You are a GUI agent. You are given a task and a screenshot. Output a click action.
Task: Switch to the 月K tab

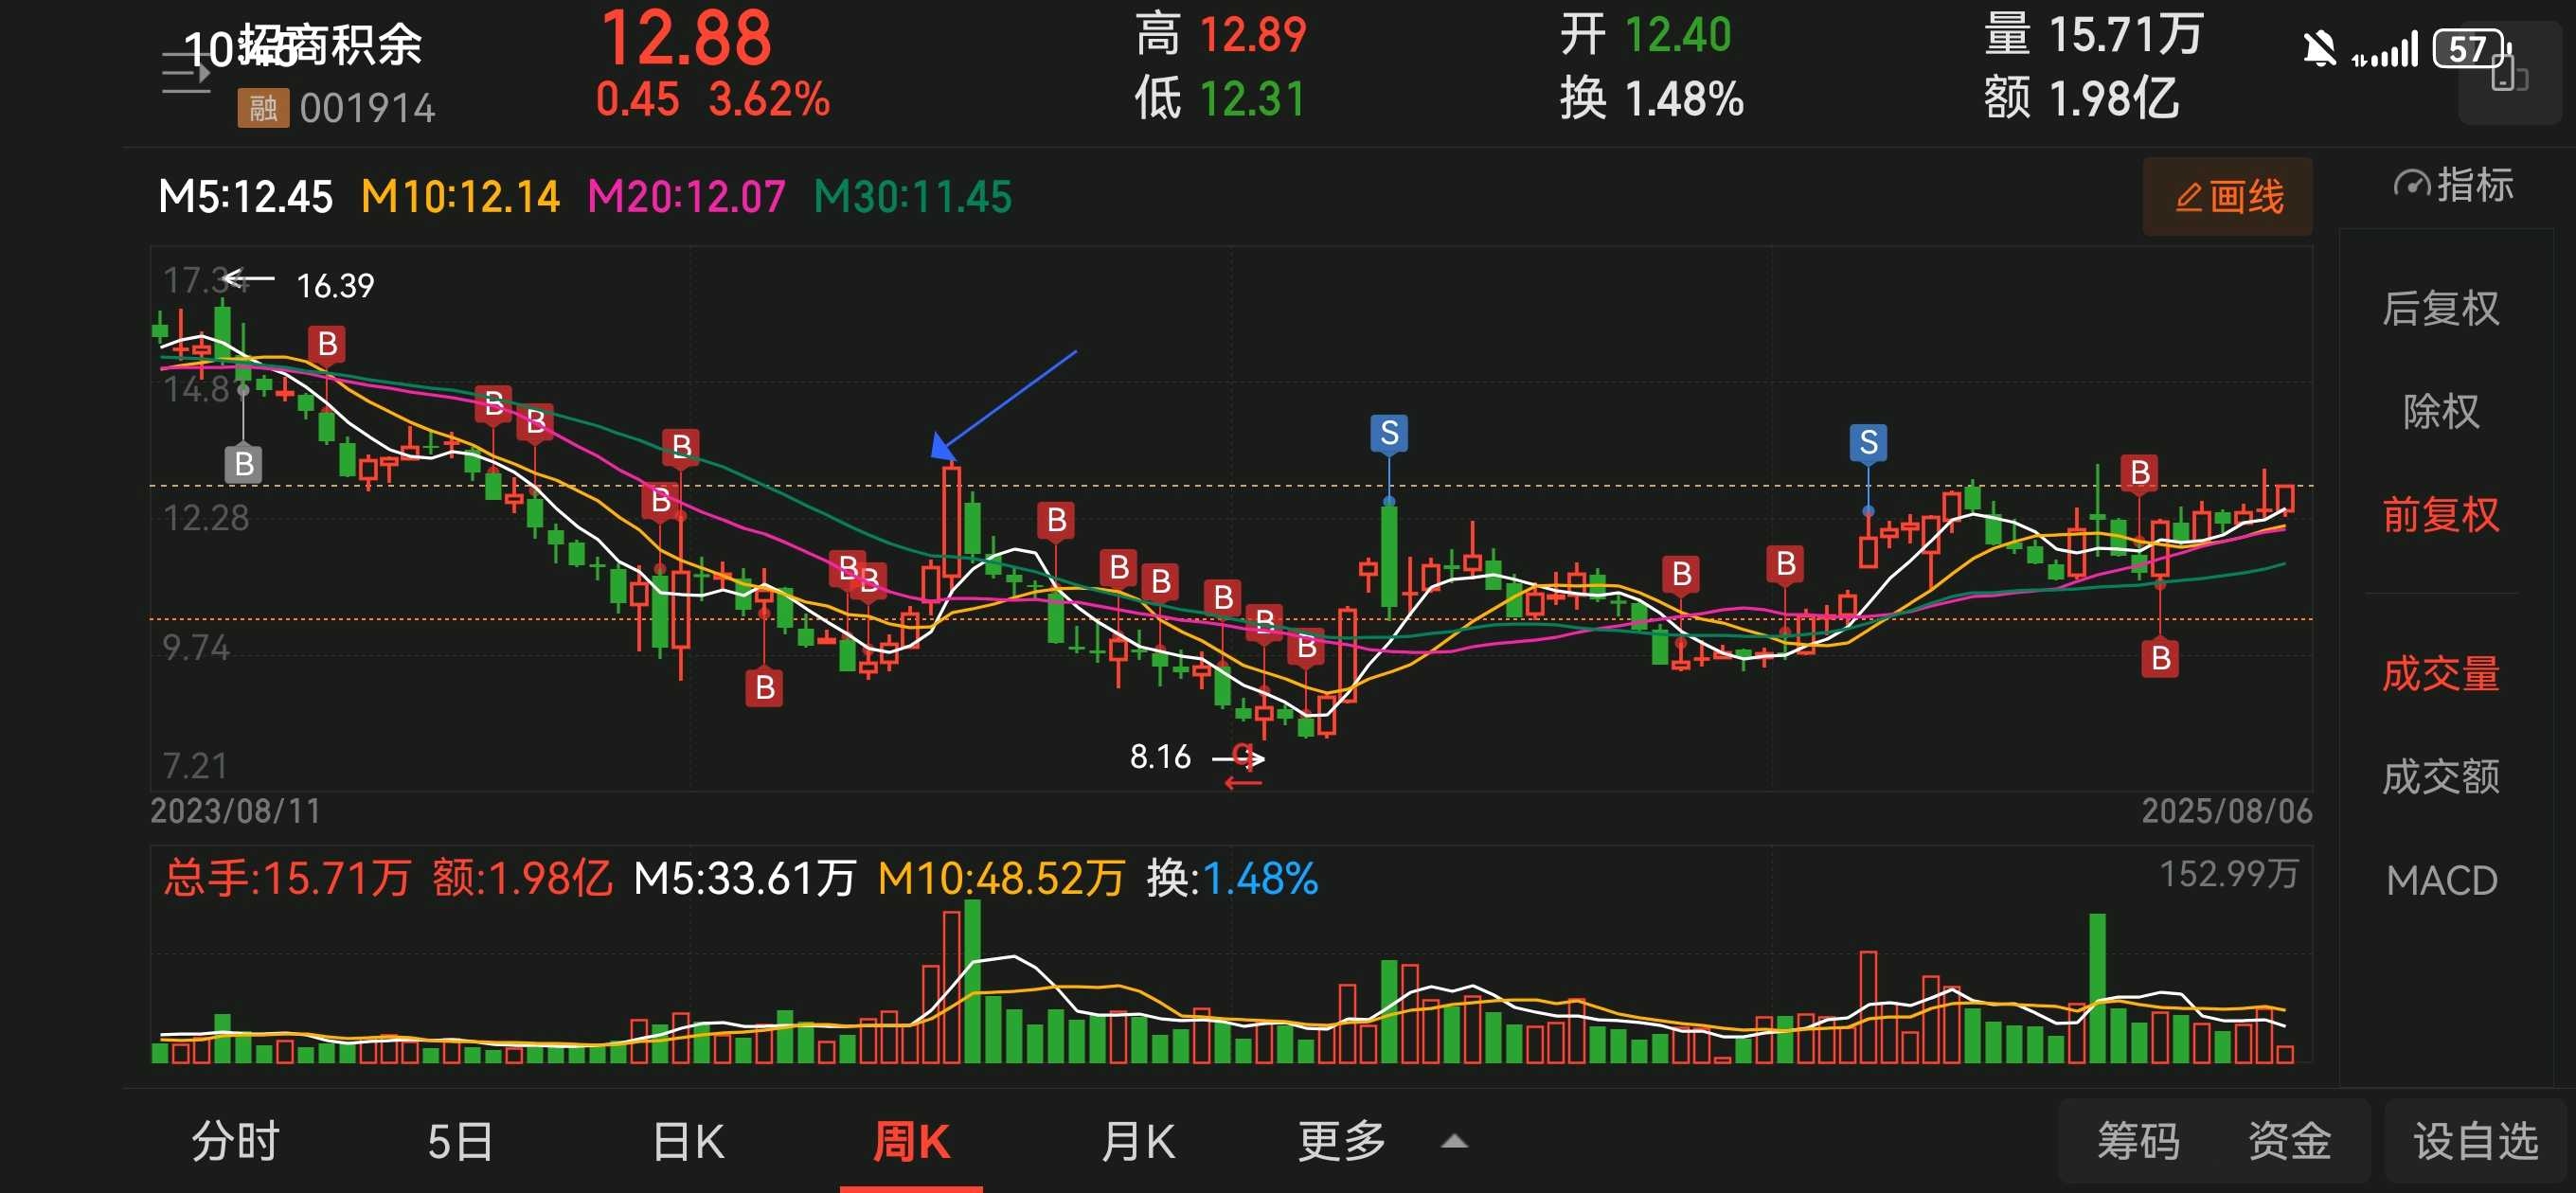pos(1138,1141)
